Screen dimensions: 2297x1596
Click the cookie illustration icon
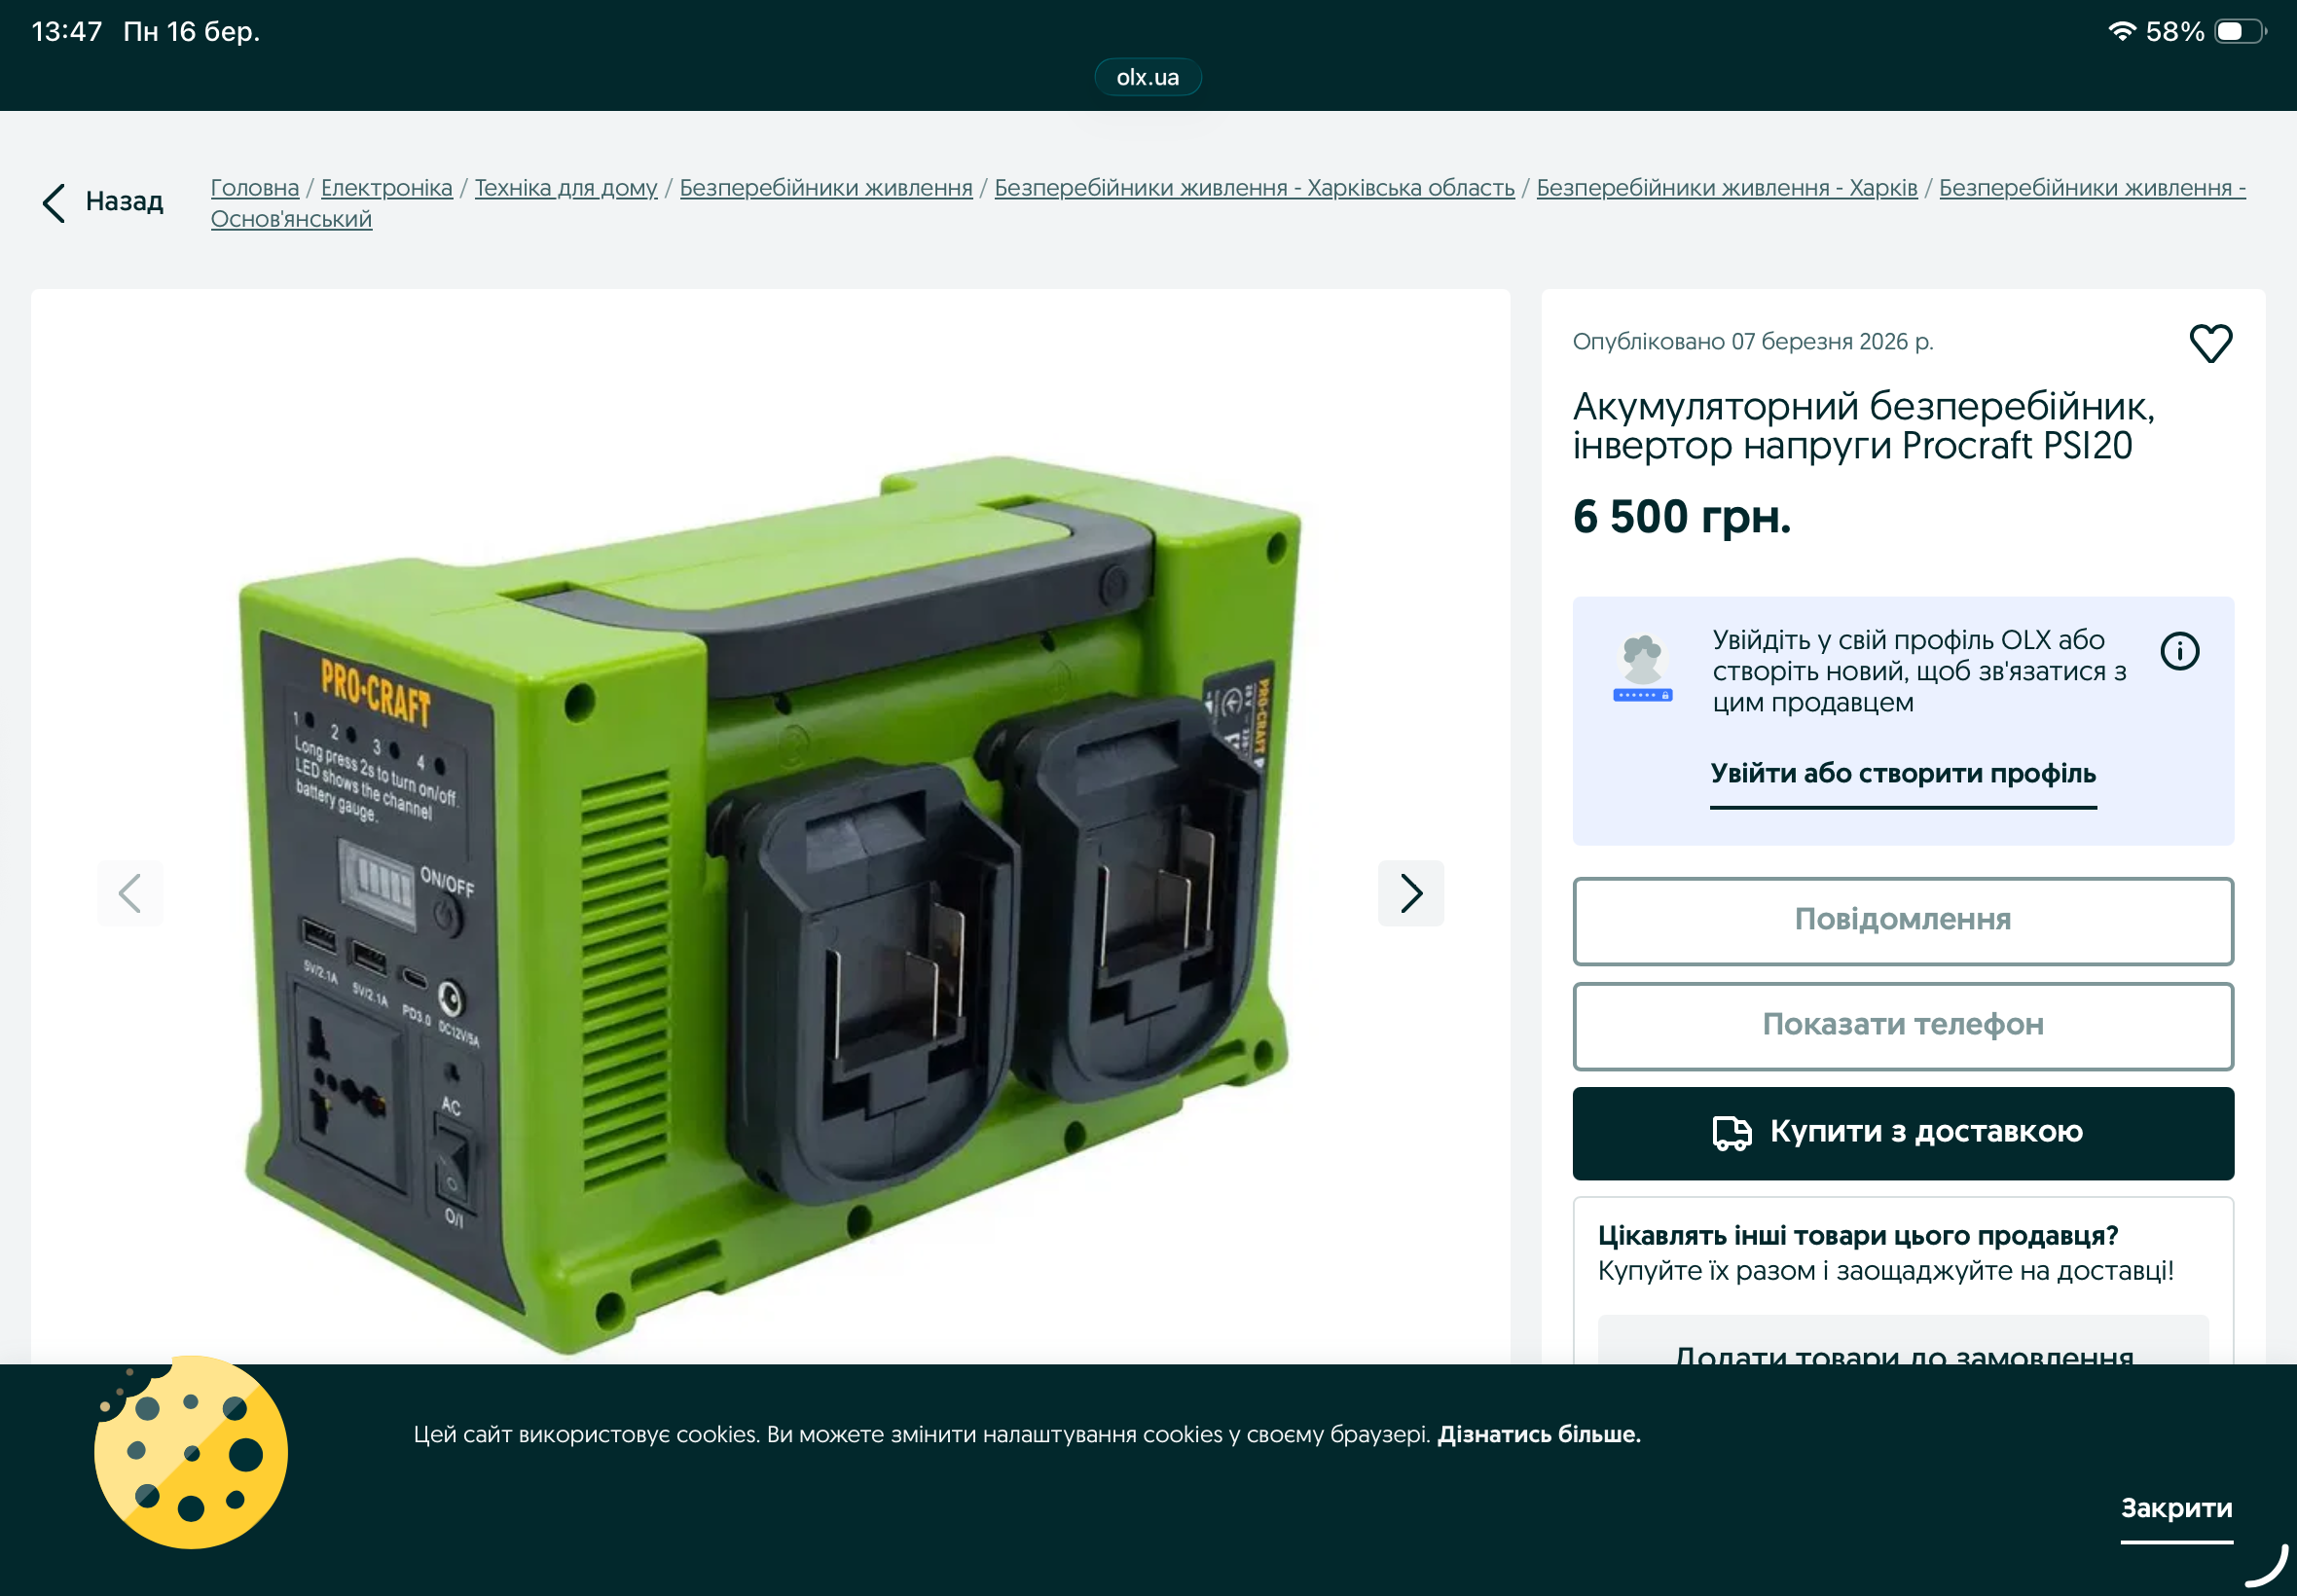click(x=191, y=1452)
